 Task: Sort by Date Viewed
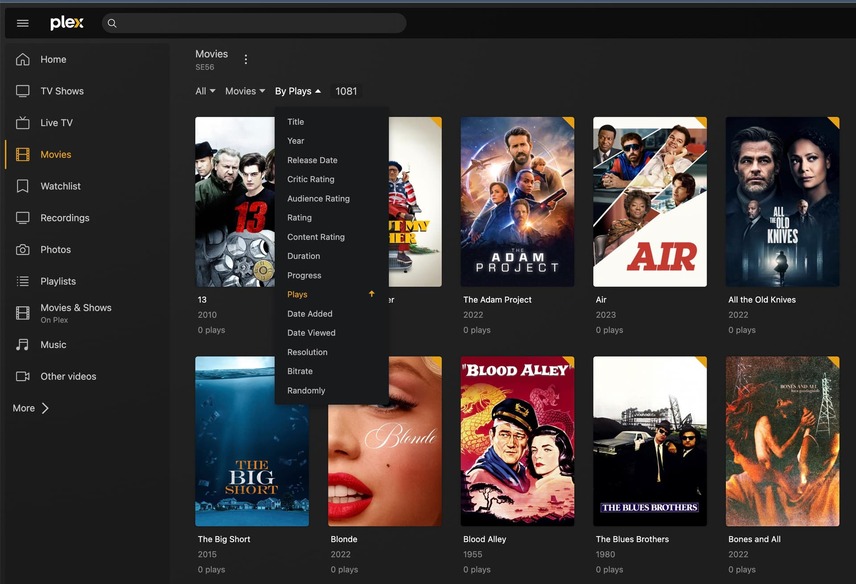[x=311, y=333]
